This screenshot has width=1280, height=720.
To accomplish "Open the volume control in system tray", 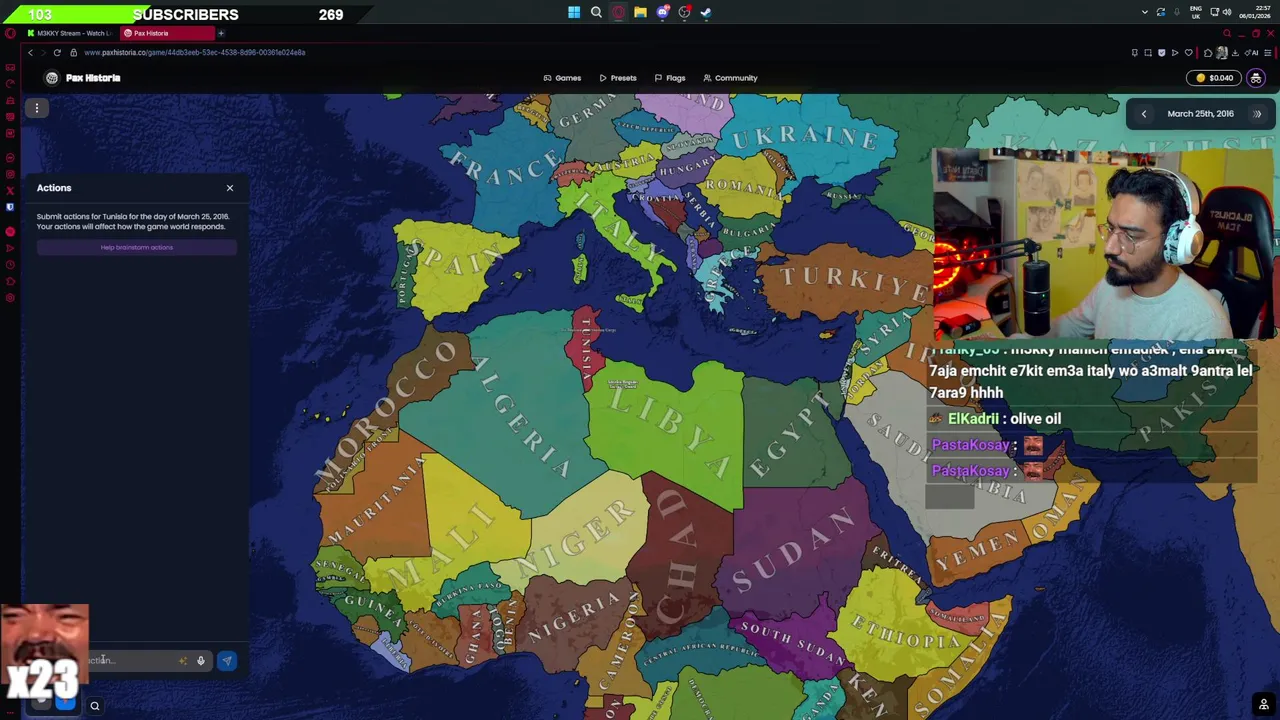I will pos(1227,13).
